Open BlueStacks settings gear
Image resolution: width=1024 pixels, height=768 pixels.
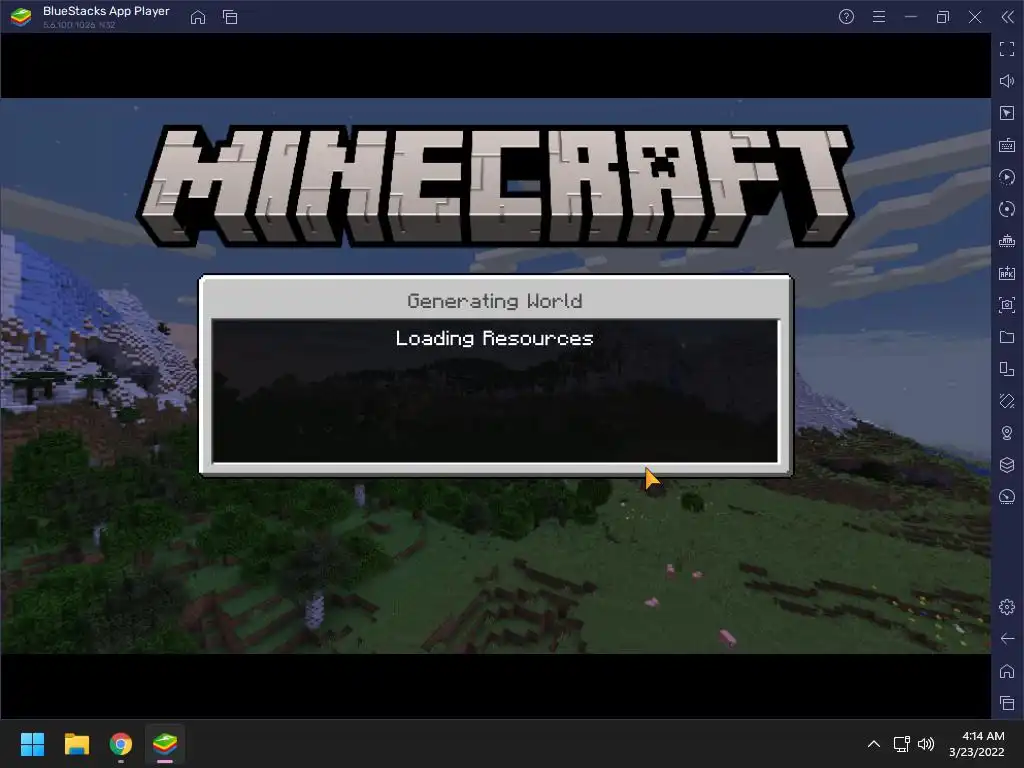(1007, 607)
